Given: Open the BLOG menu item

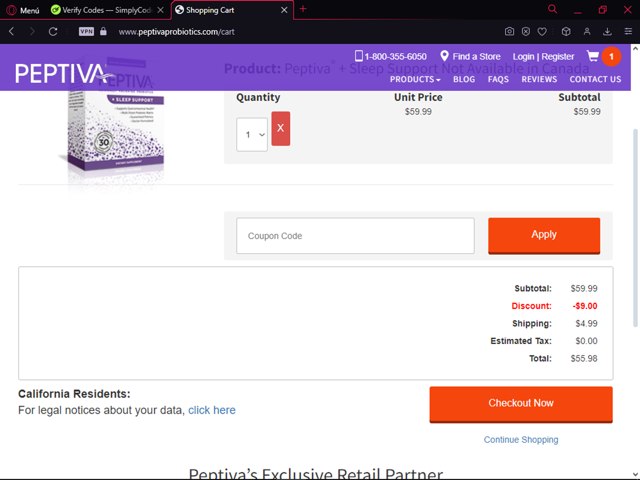Looking at the screenshot, I should pos(464,79).
